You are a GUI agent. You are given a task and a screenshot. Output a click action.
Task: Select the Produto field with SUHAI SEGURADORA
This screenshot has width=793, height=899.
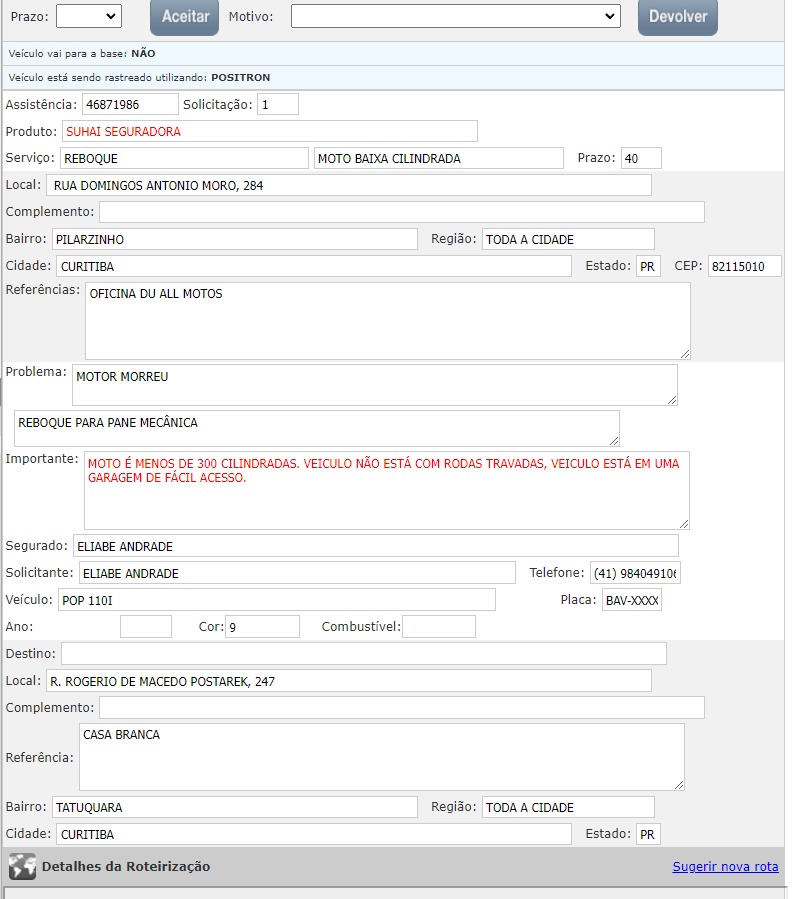(x=270, y=131)
